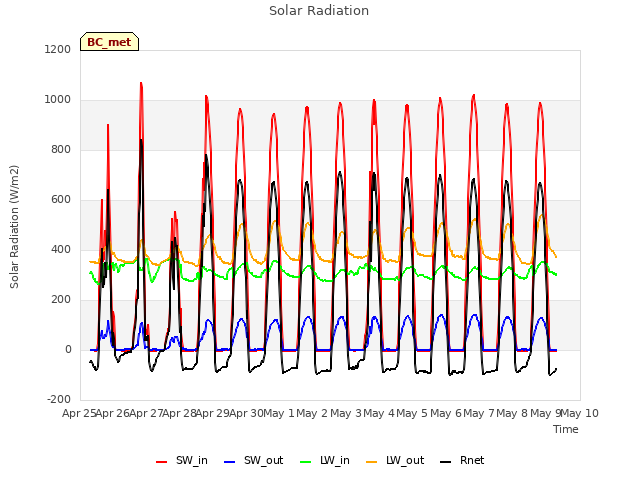
Task: Click the May 7 x-axis tick label
Action: [479, 413]
